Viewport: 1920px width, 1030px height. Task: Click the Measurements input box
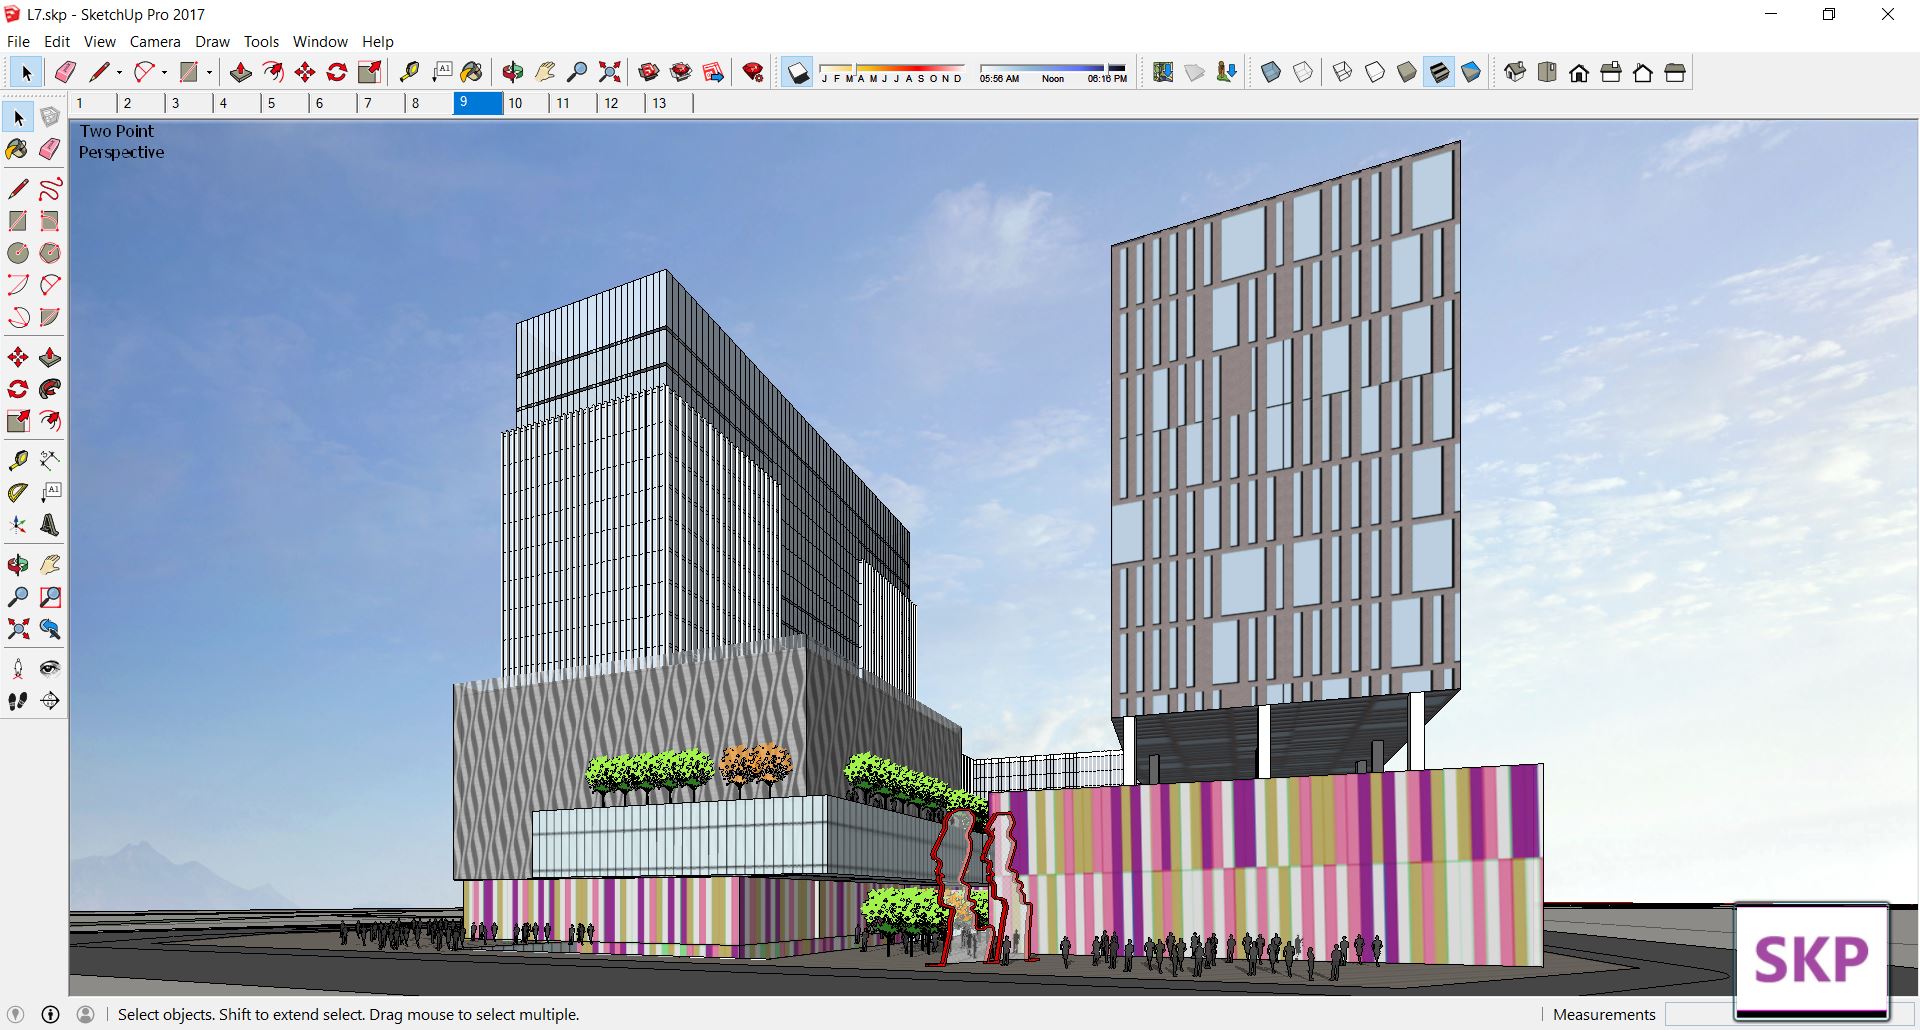[x=1699, y=1014]
